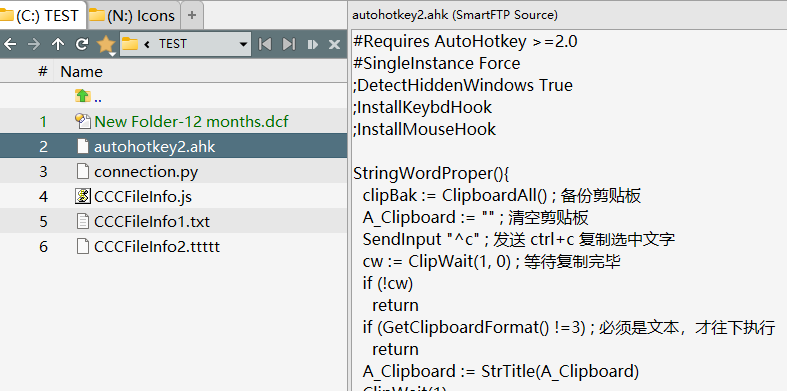Expand the TEST address bar dropdown arrow
The height and width of the screenshot is (391, 787).
[x=243, y=44]
